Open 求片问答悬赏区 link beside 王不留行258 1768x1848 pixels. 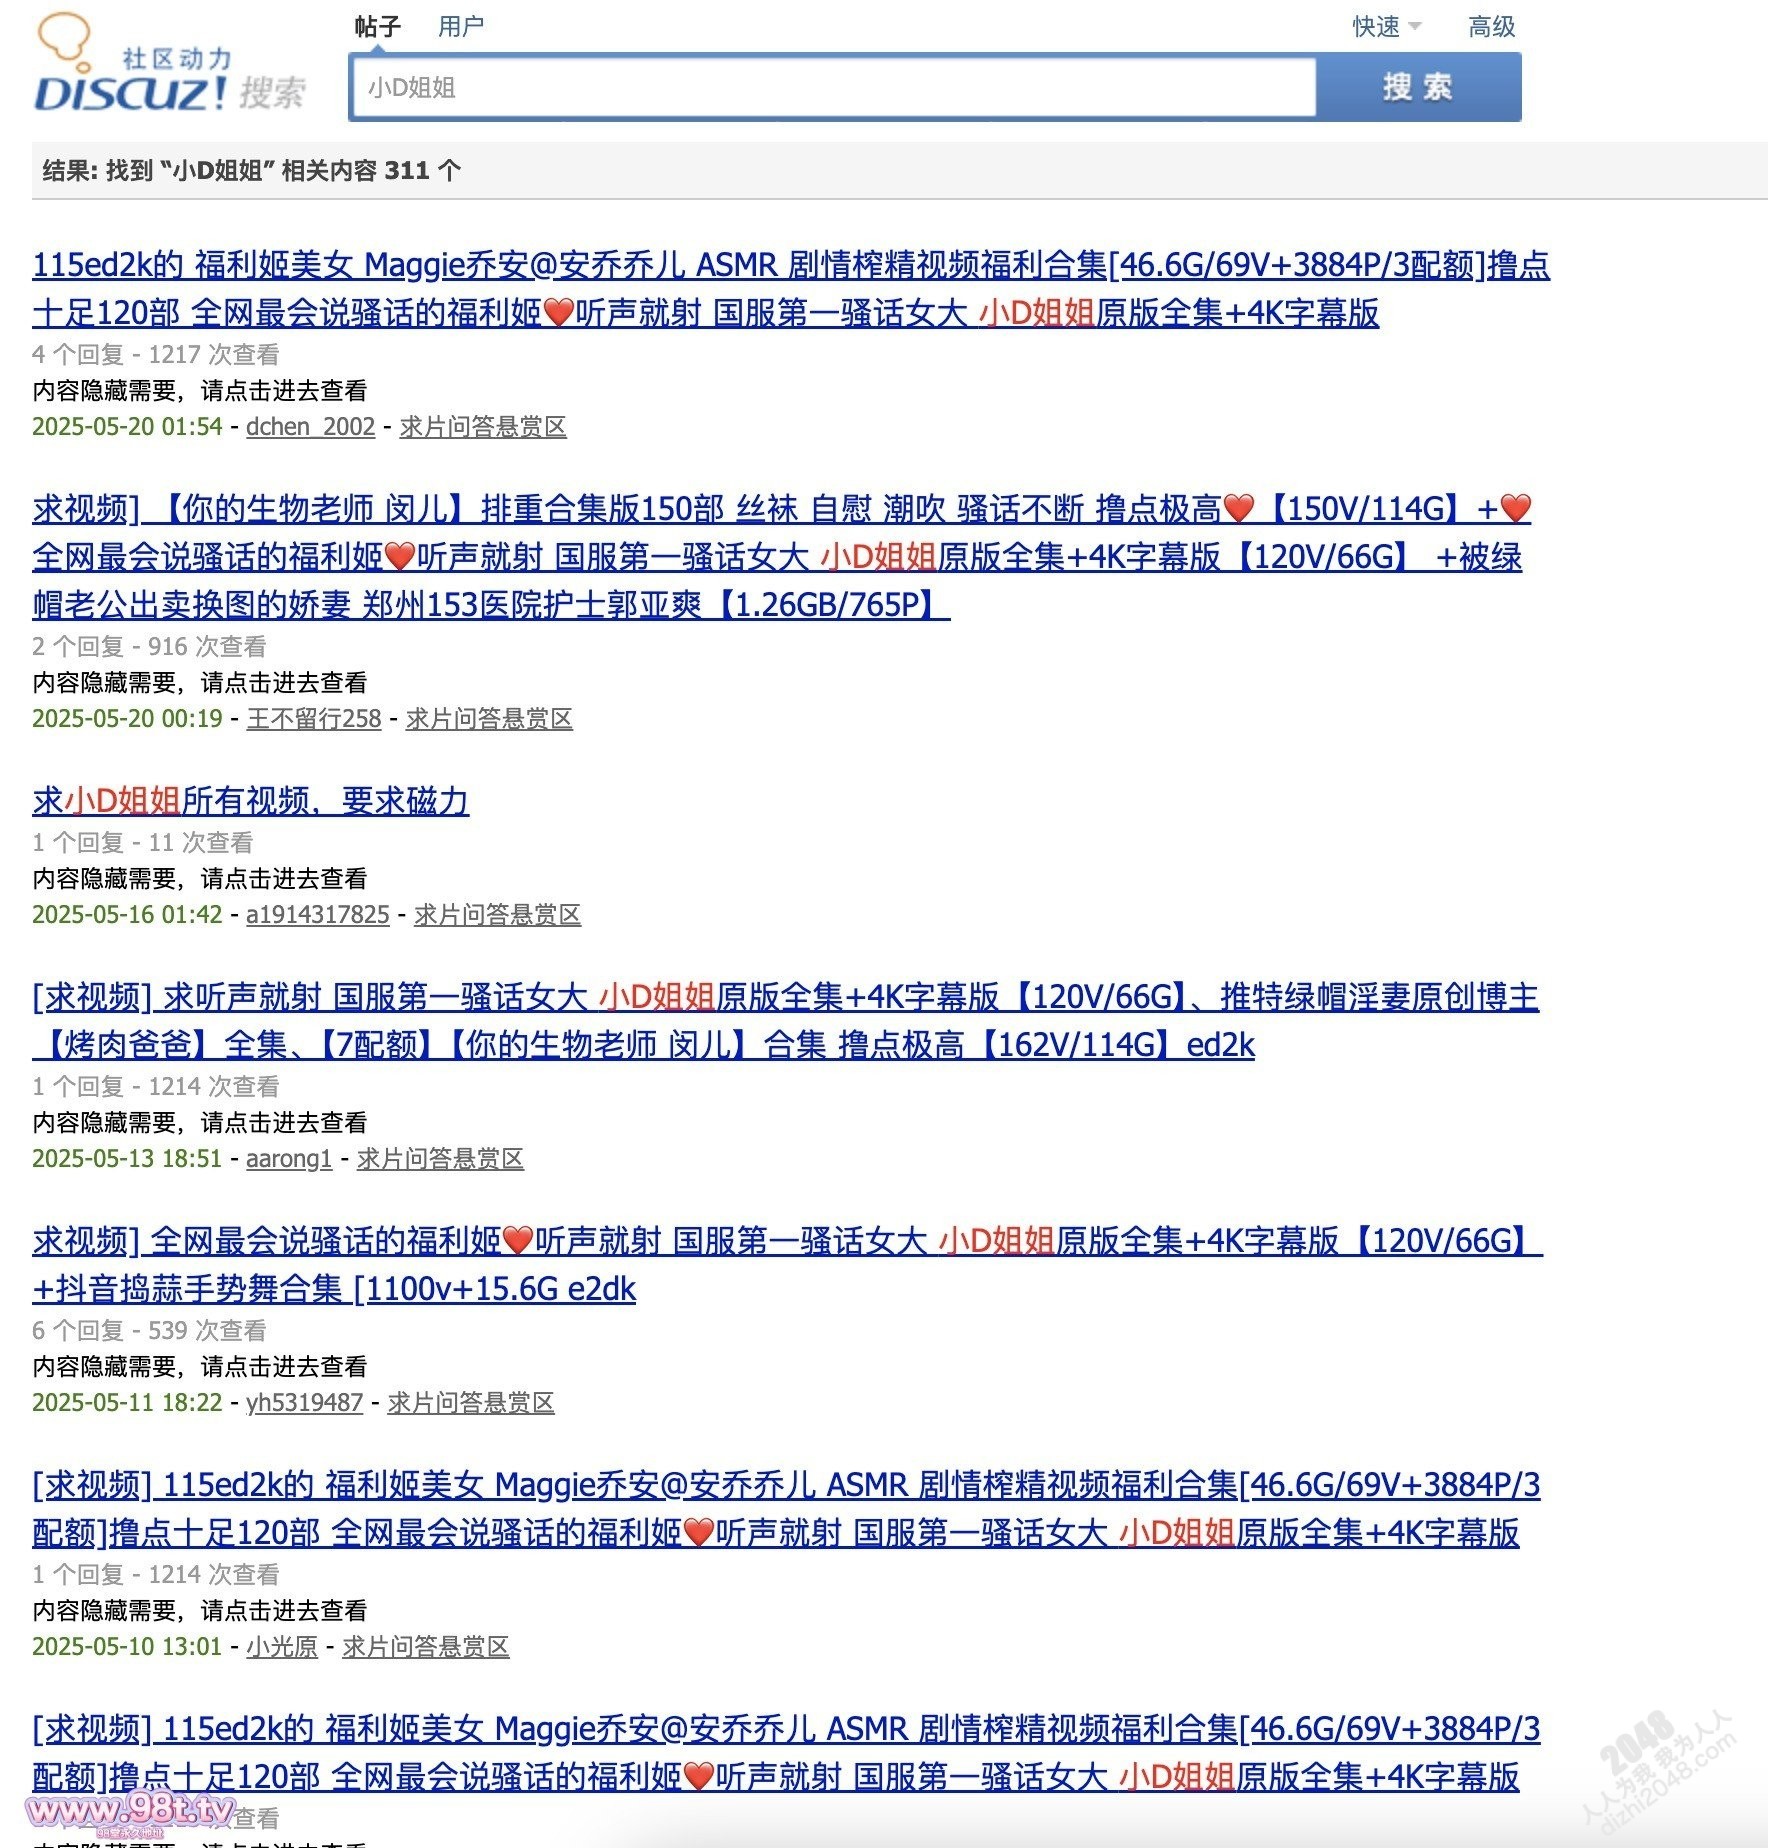click(489, 719)
